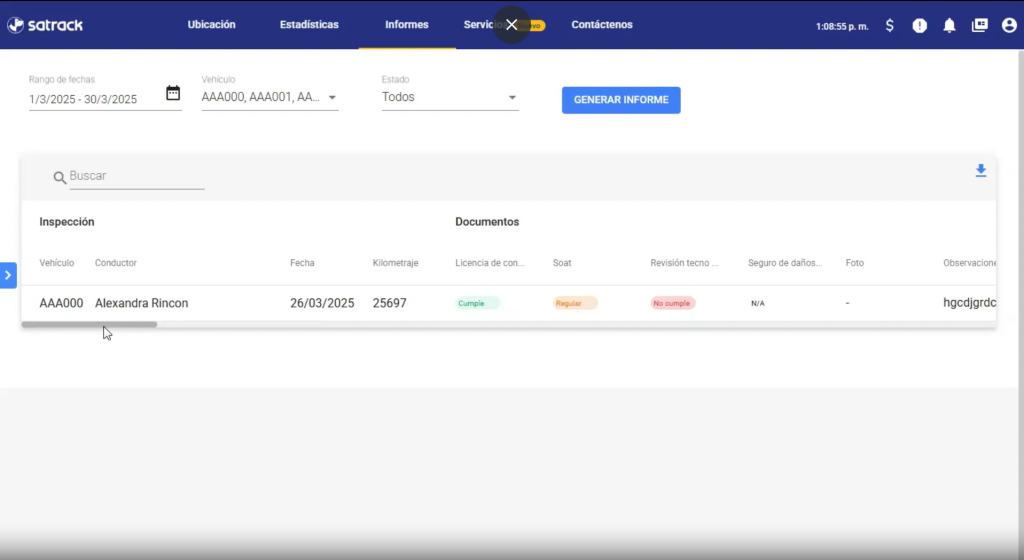Click the Conductor column header
Image resolution: width=1024 pixels, height=560 pixels.
(116, 263)
